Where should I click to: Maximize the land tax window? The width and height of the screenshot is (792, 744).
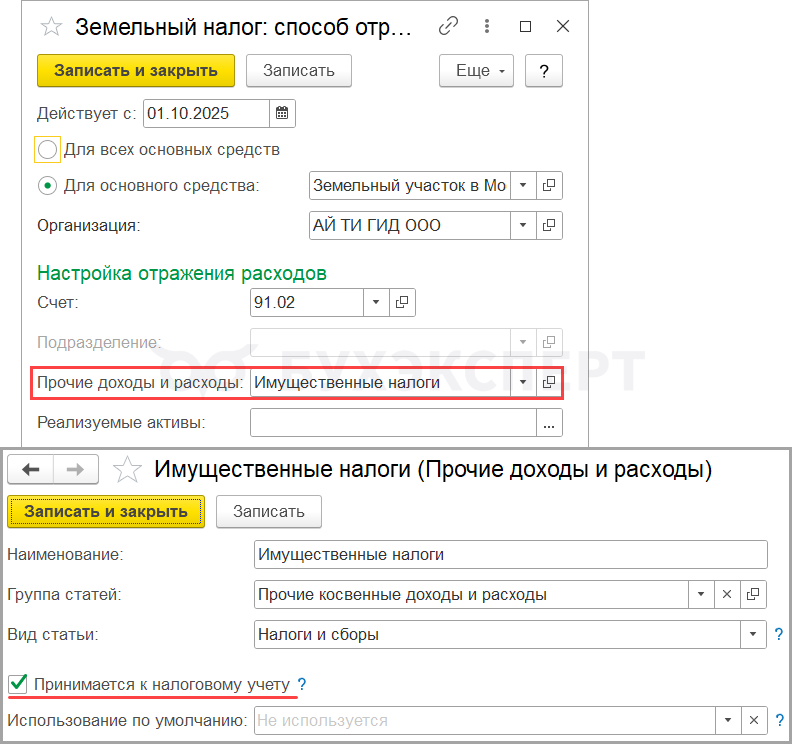pyautogui.click(x=525, y=26)
